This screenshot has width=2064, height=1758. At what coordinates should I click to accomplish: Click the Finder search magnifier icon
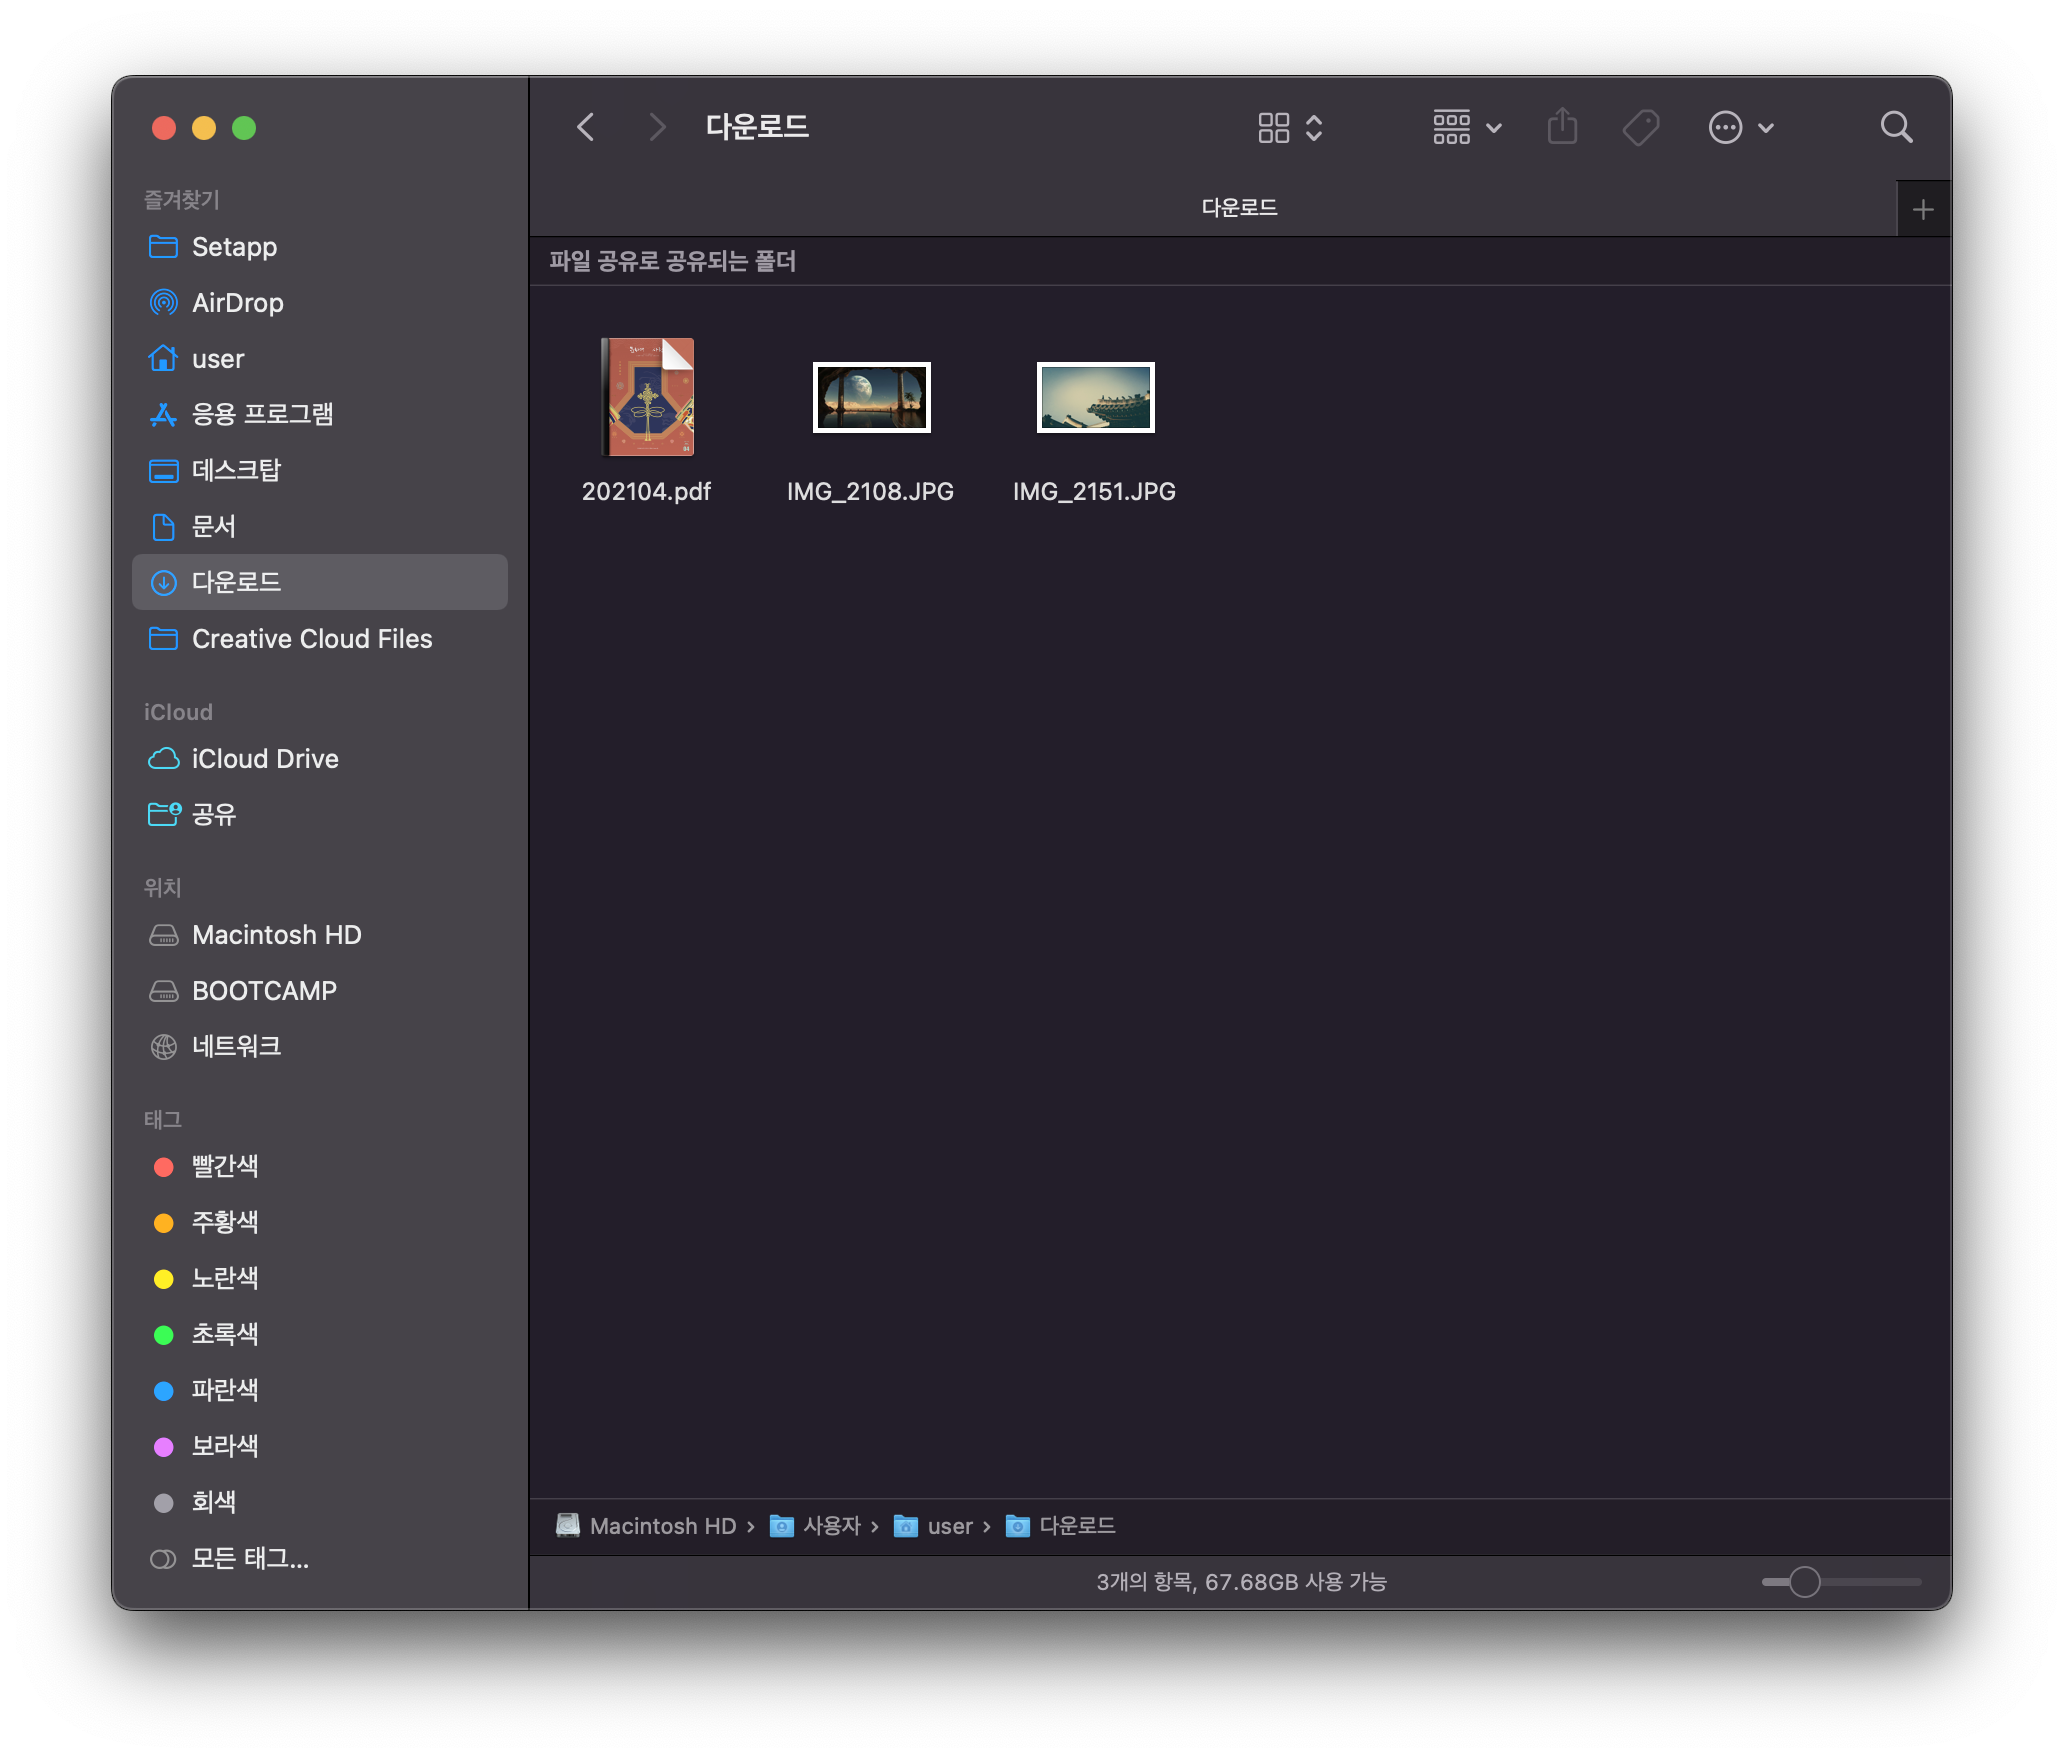tap(1895, 128)
